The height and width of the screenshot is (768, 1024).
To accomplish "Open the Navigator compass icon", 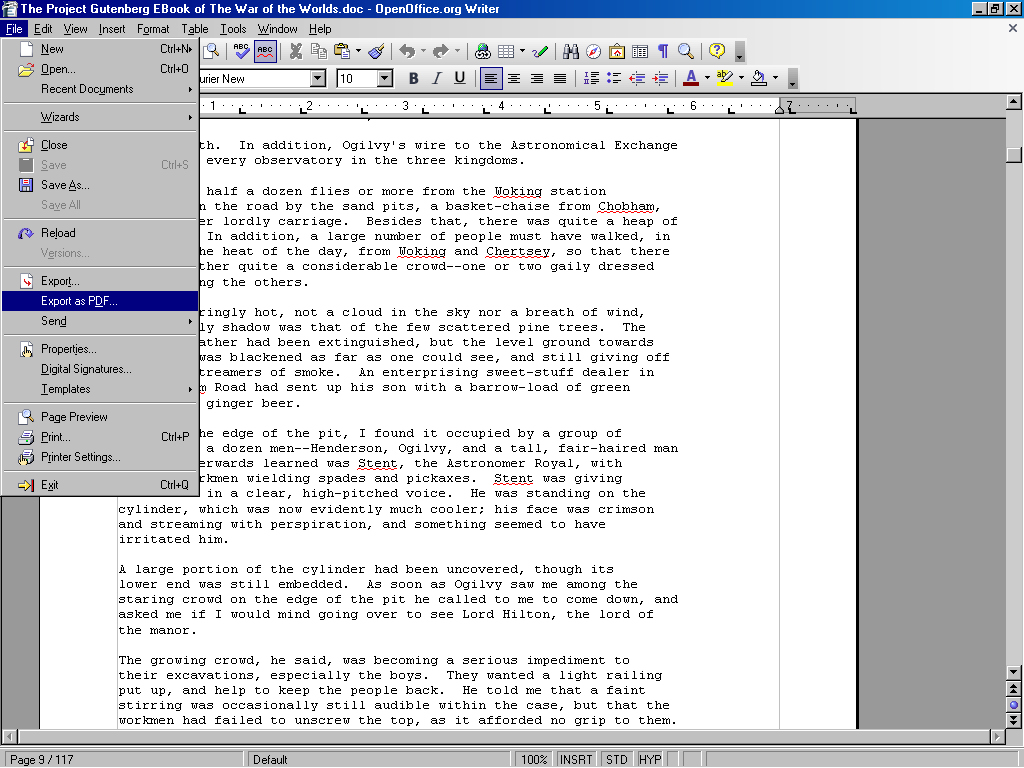I will coord(594,51).
